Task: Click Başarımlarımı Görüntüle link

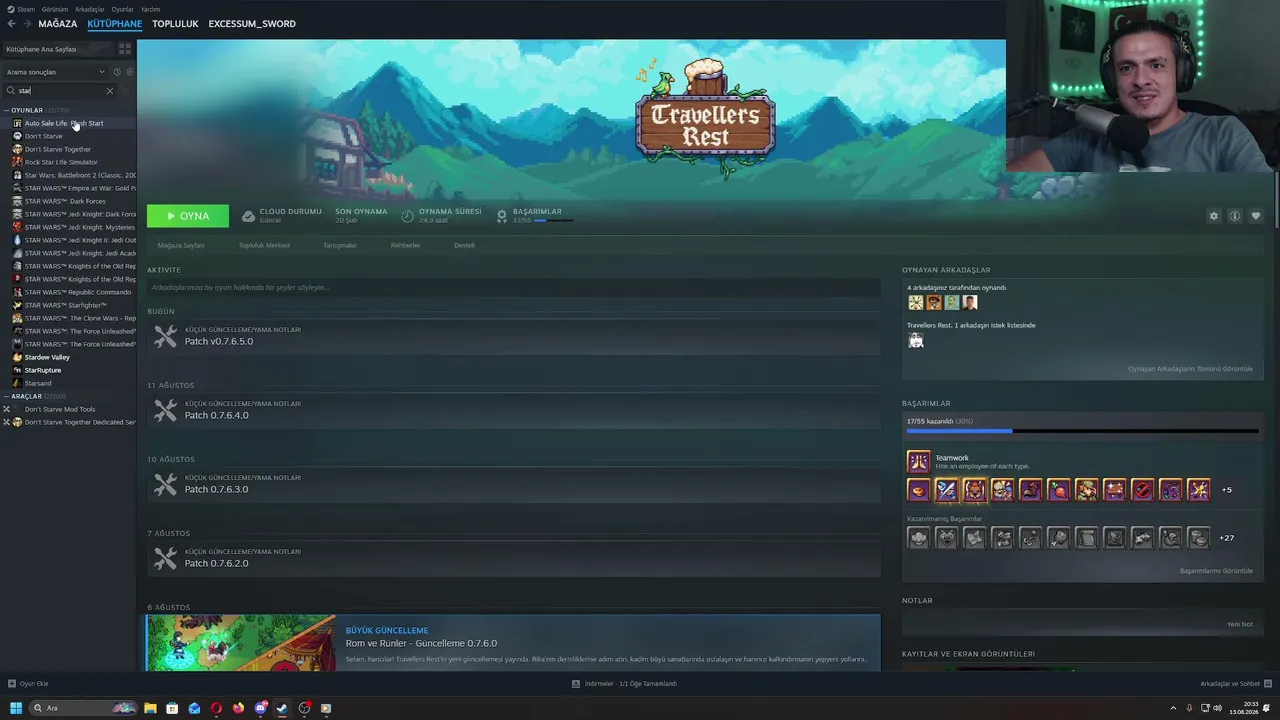Action: (x=1216, y=571)
